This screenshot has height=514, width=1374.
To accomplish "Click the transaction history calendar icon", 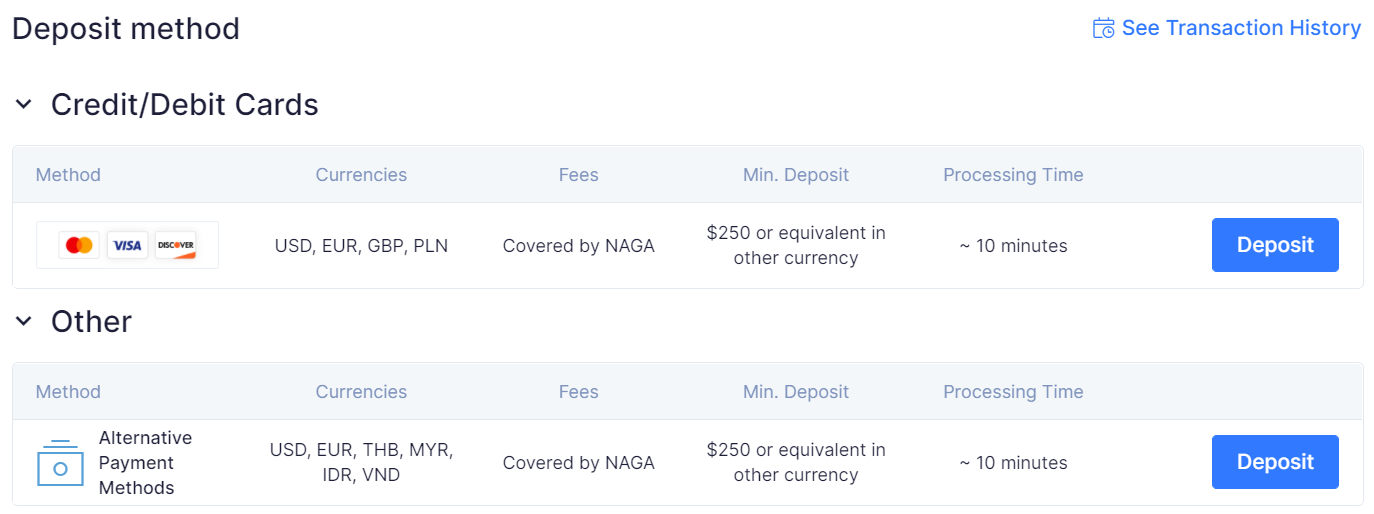I will (1104, 28).
